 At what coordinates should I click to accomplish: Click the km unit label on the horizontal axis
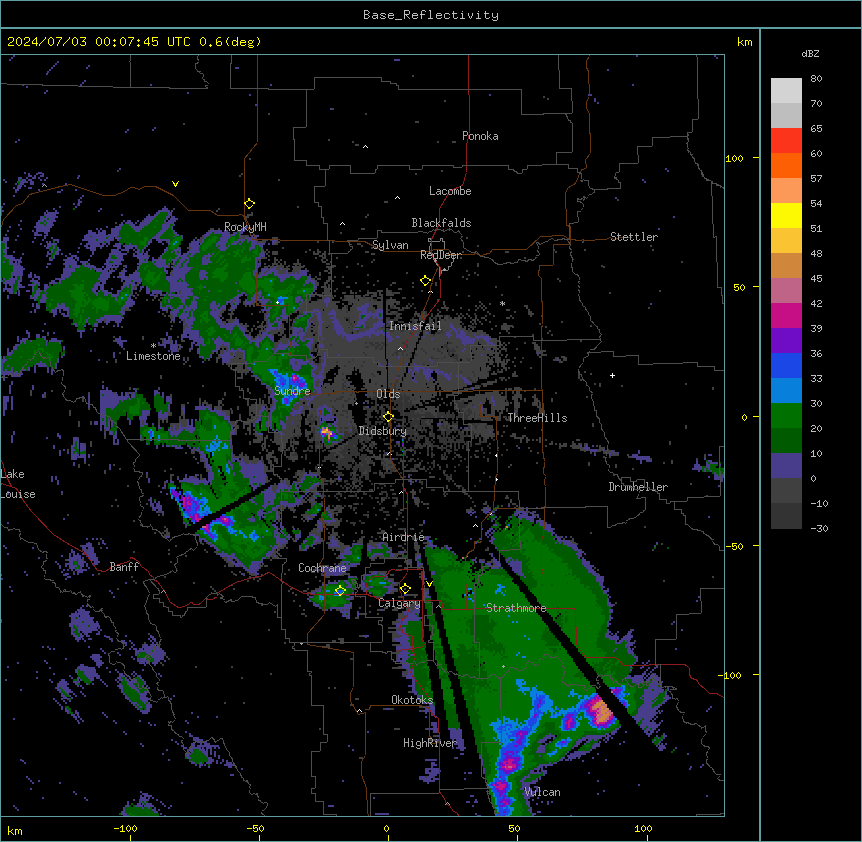(15, 830)
